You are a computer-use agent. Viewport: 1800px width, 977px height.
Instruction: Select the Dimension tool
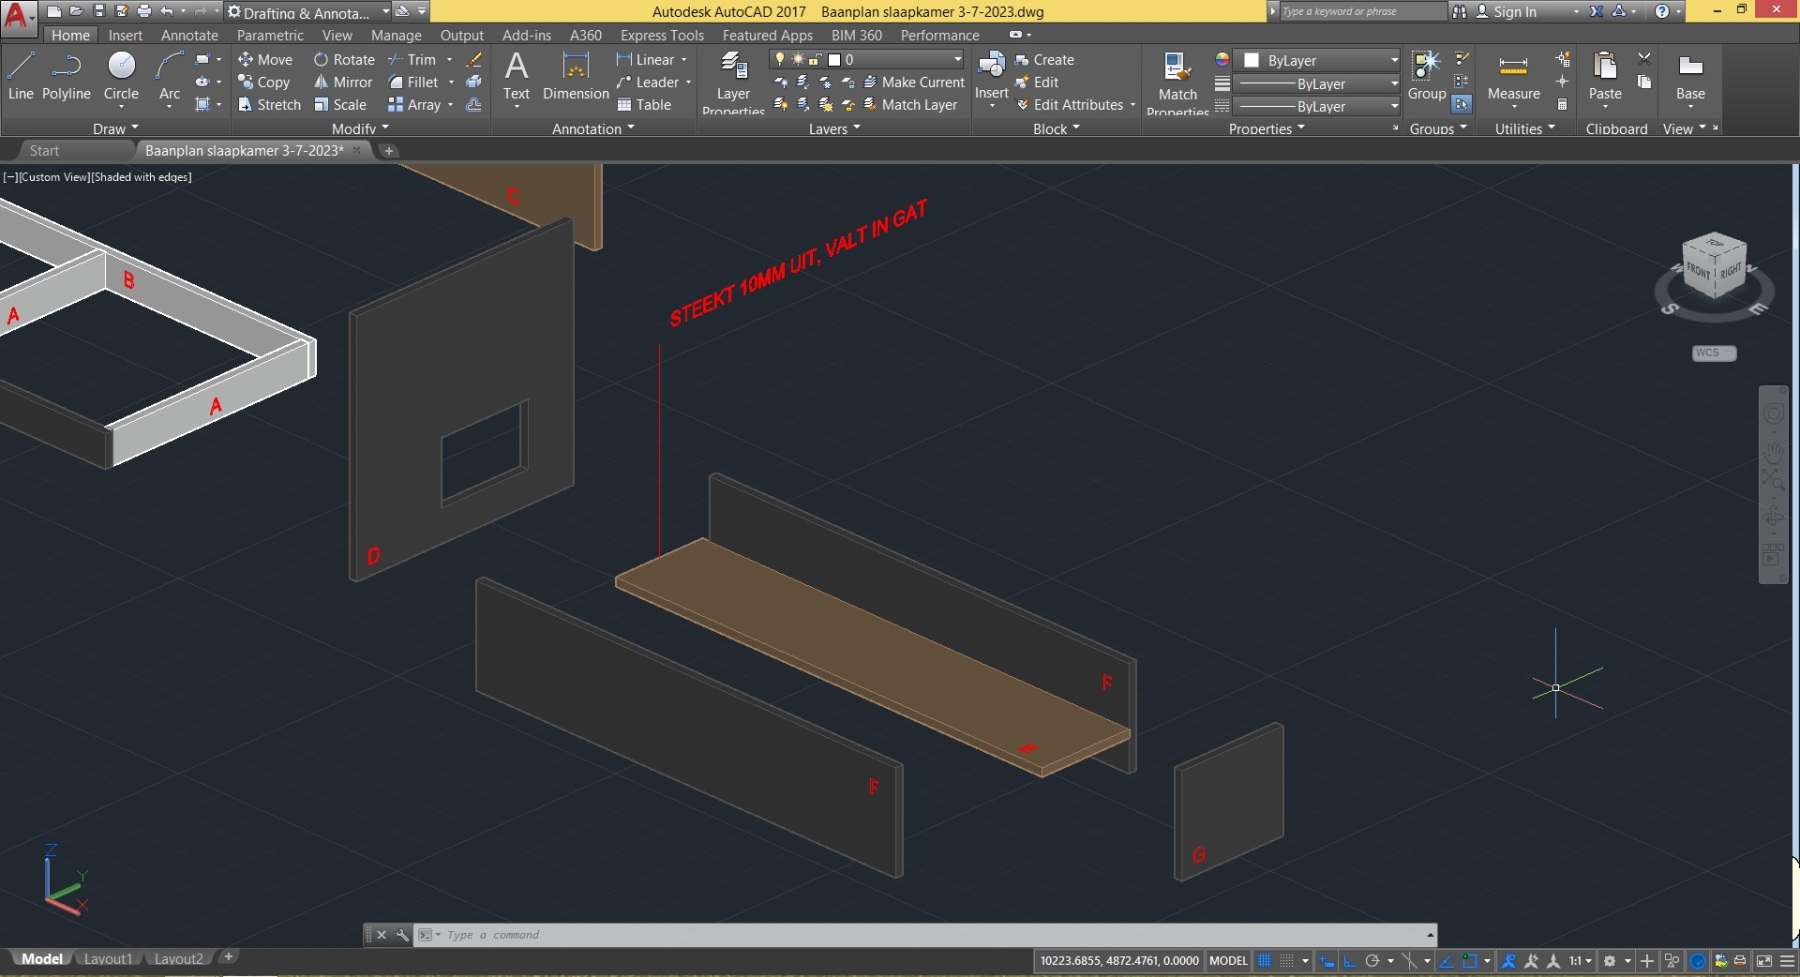pos(576,76)
